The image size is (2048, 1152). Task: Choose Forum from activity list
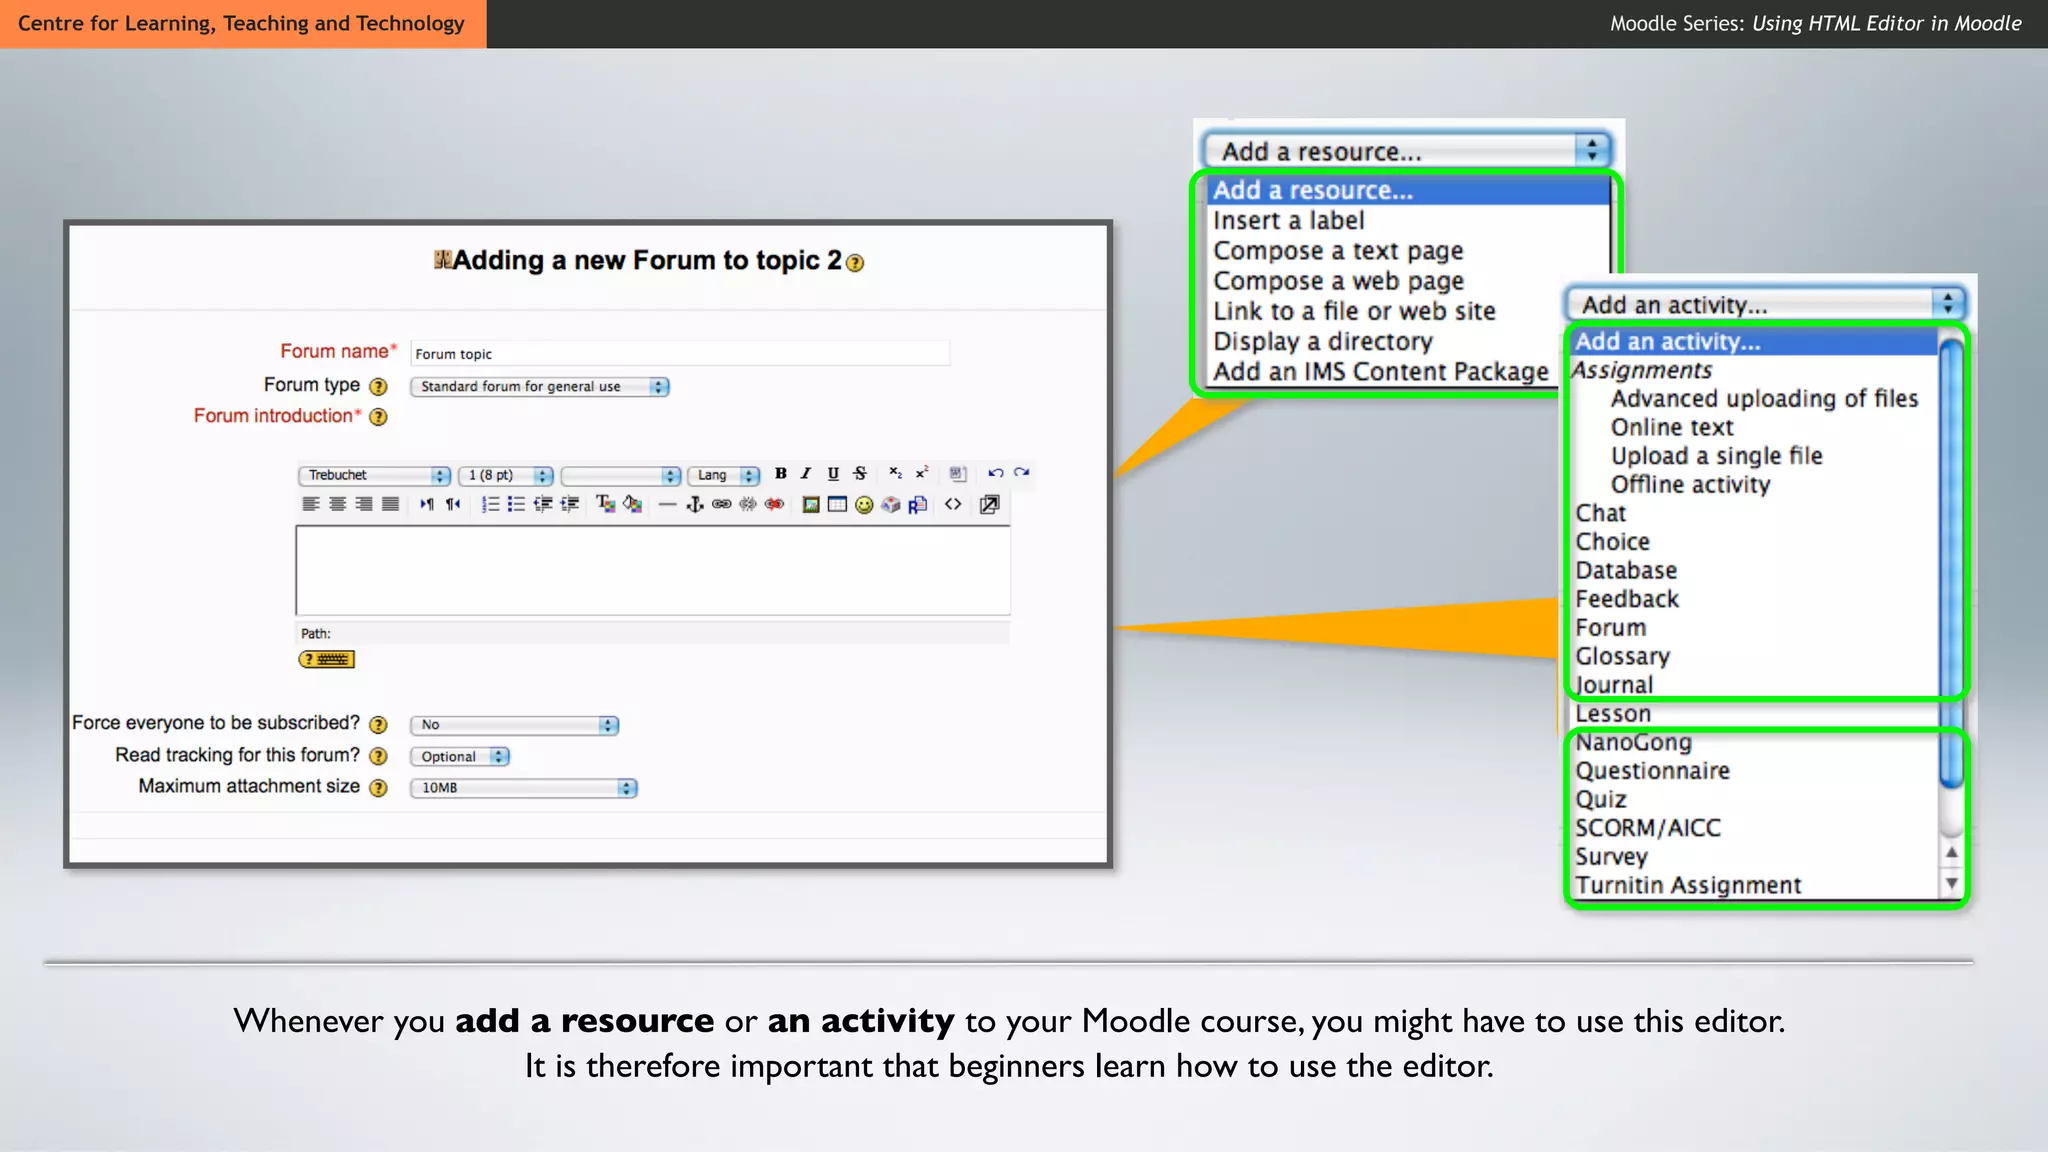[1610, 628]
